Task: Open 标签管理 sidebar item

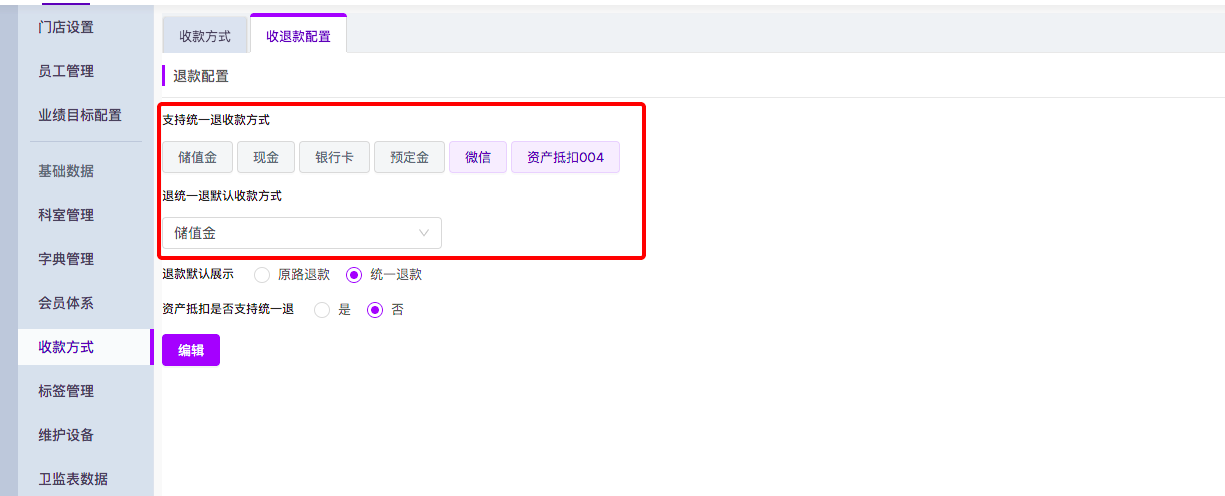Action: click(66, 391)
